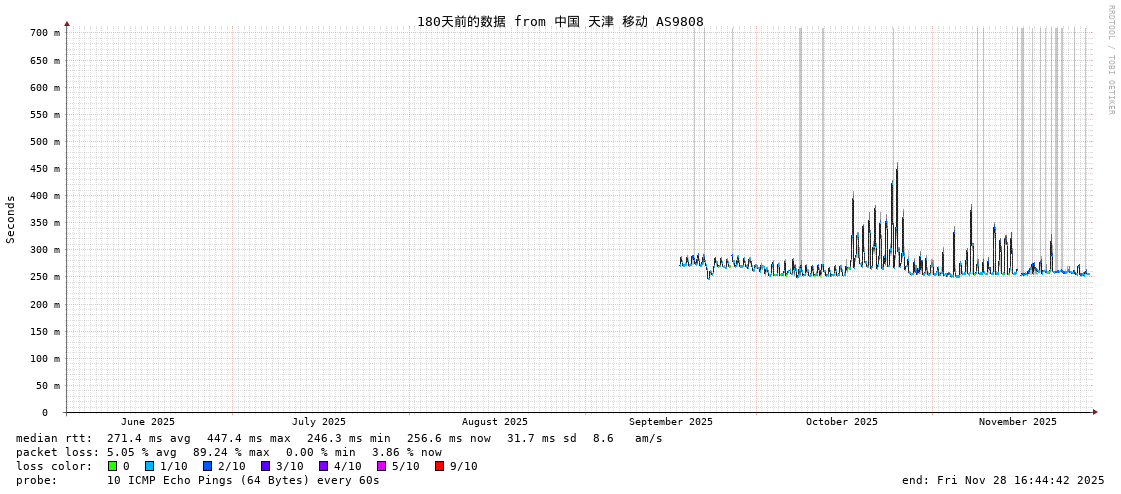Pick the blue 2/10 loss swatch

(207, 466)
